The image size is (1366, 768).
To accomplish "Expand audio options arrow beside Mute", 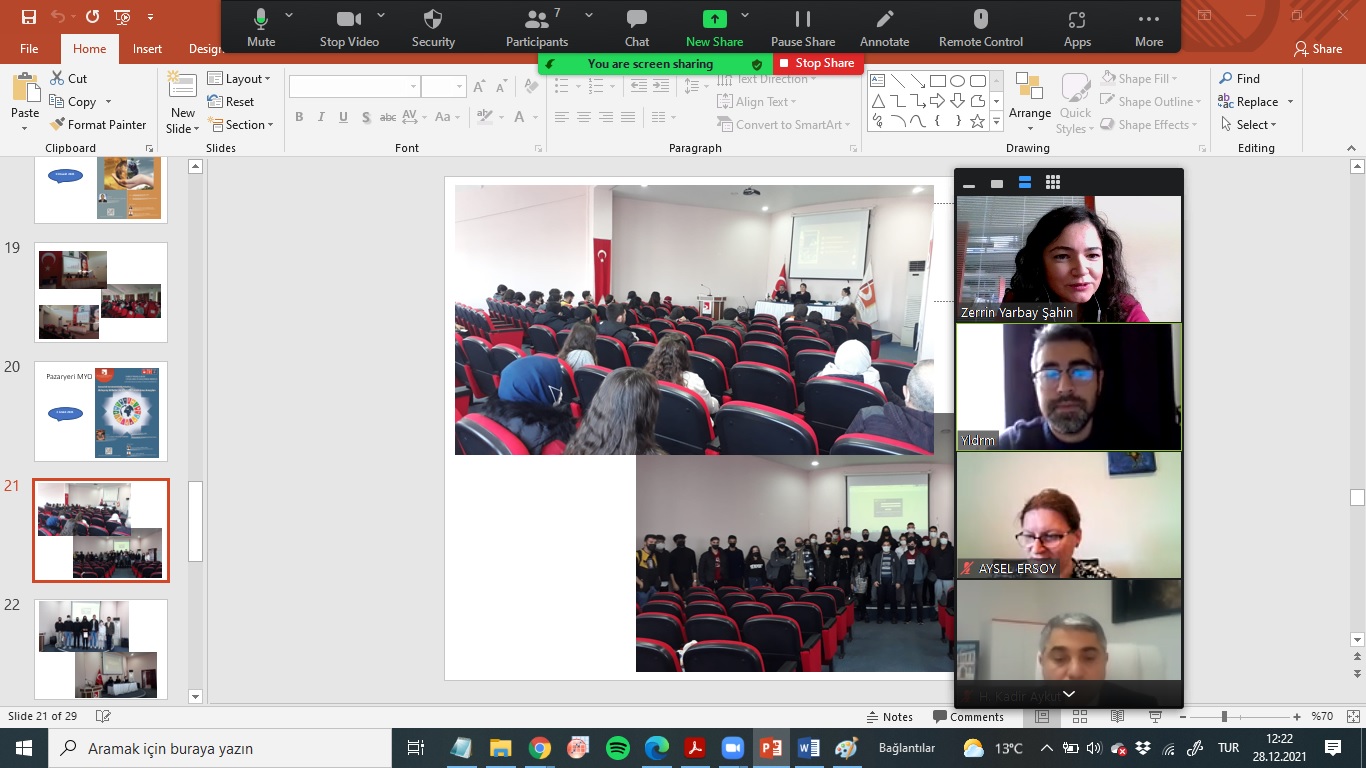I will click(x=289, y=16).
